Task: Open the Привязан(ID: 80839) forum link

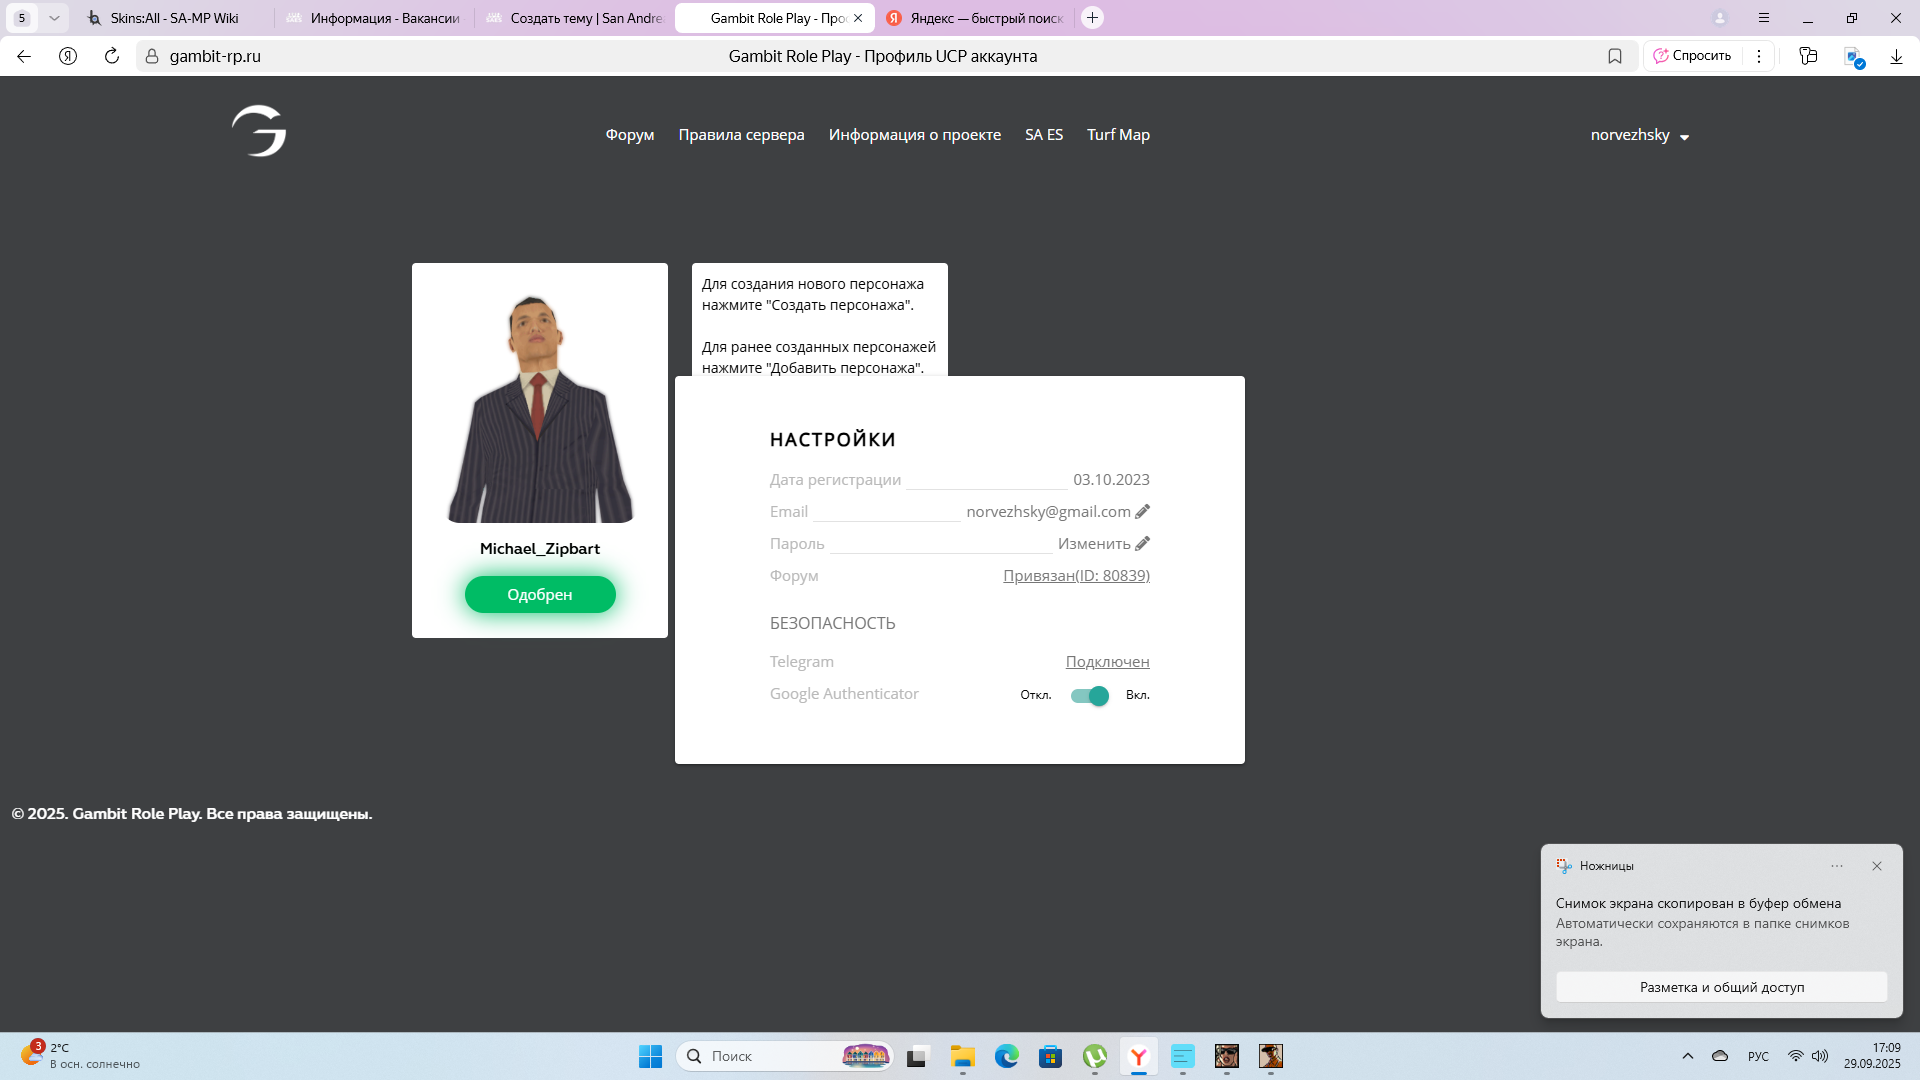Action: pos(1076,576)
